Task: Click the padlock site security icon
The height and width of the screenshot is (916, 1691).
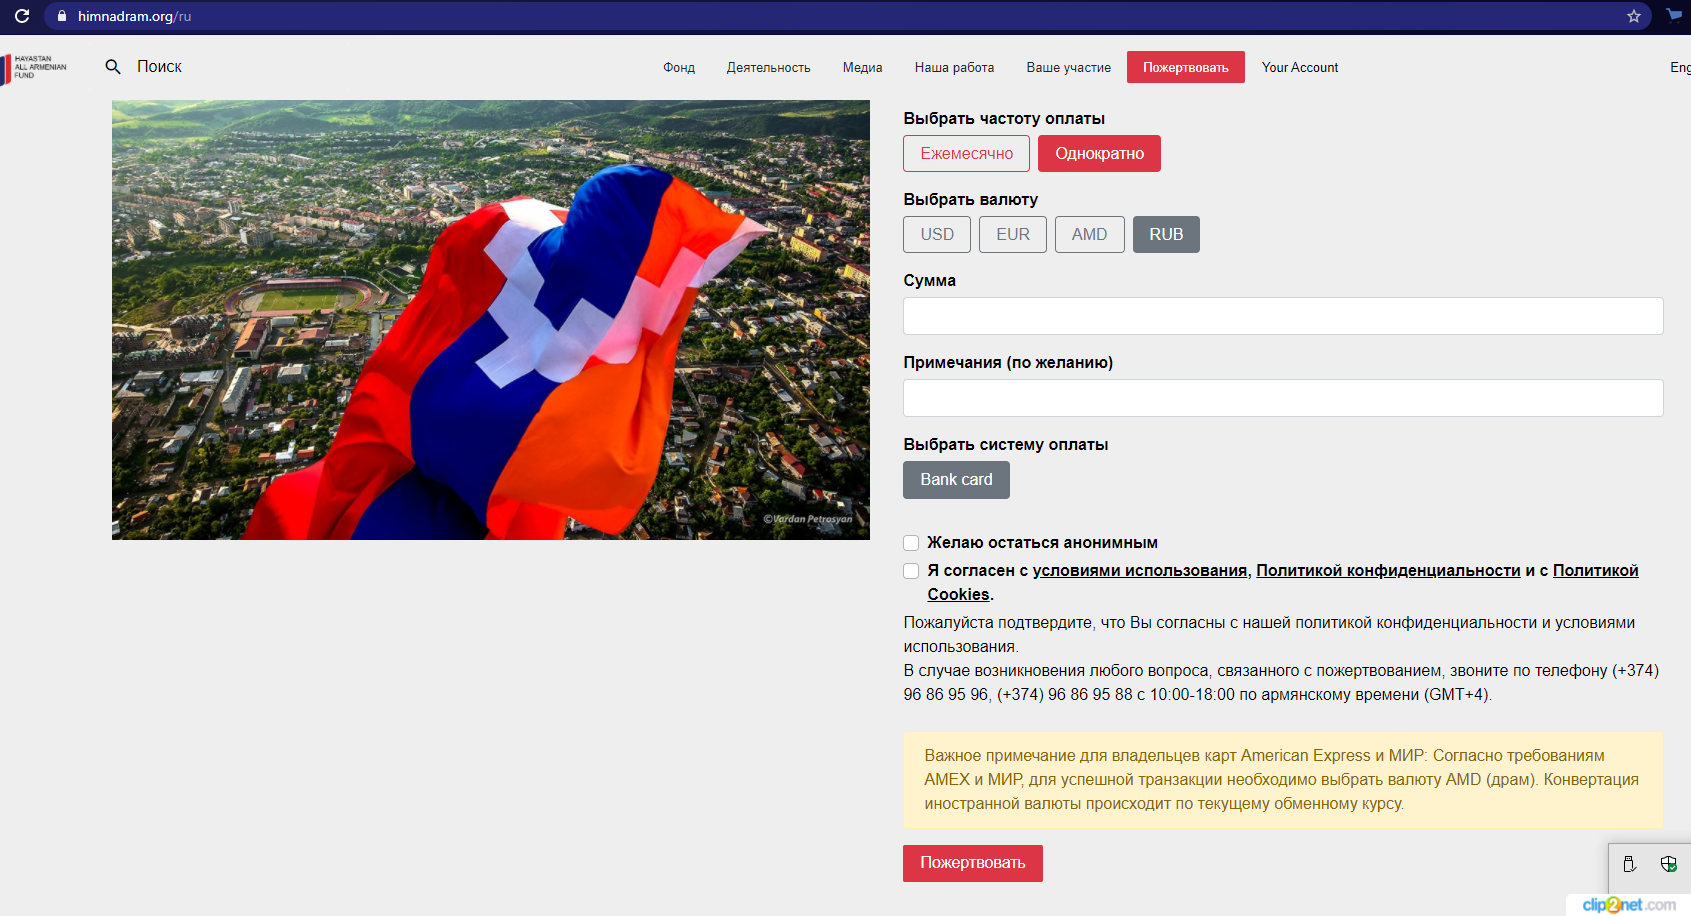Action: coord(61,16)
